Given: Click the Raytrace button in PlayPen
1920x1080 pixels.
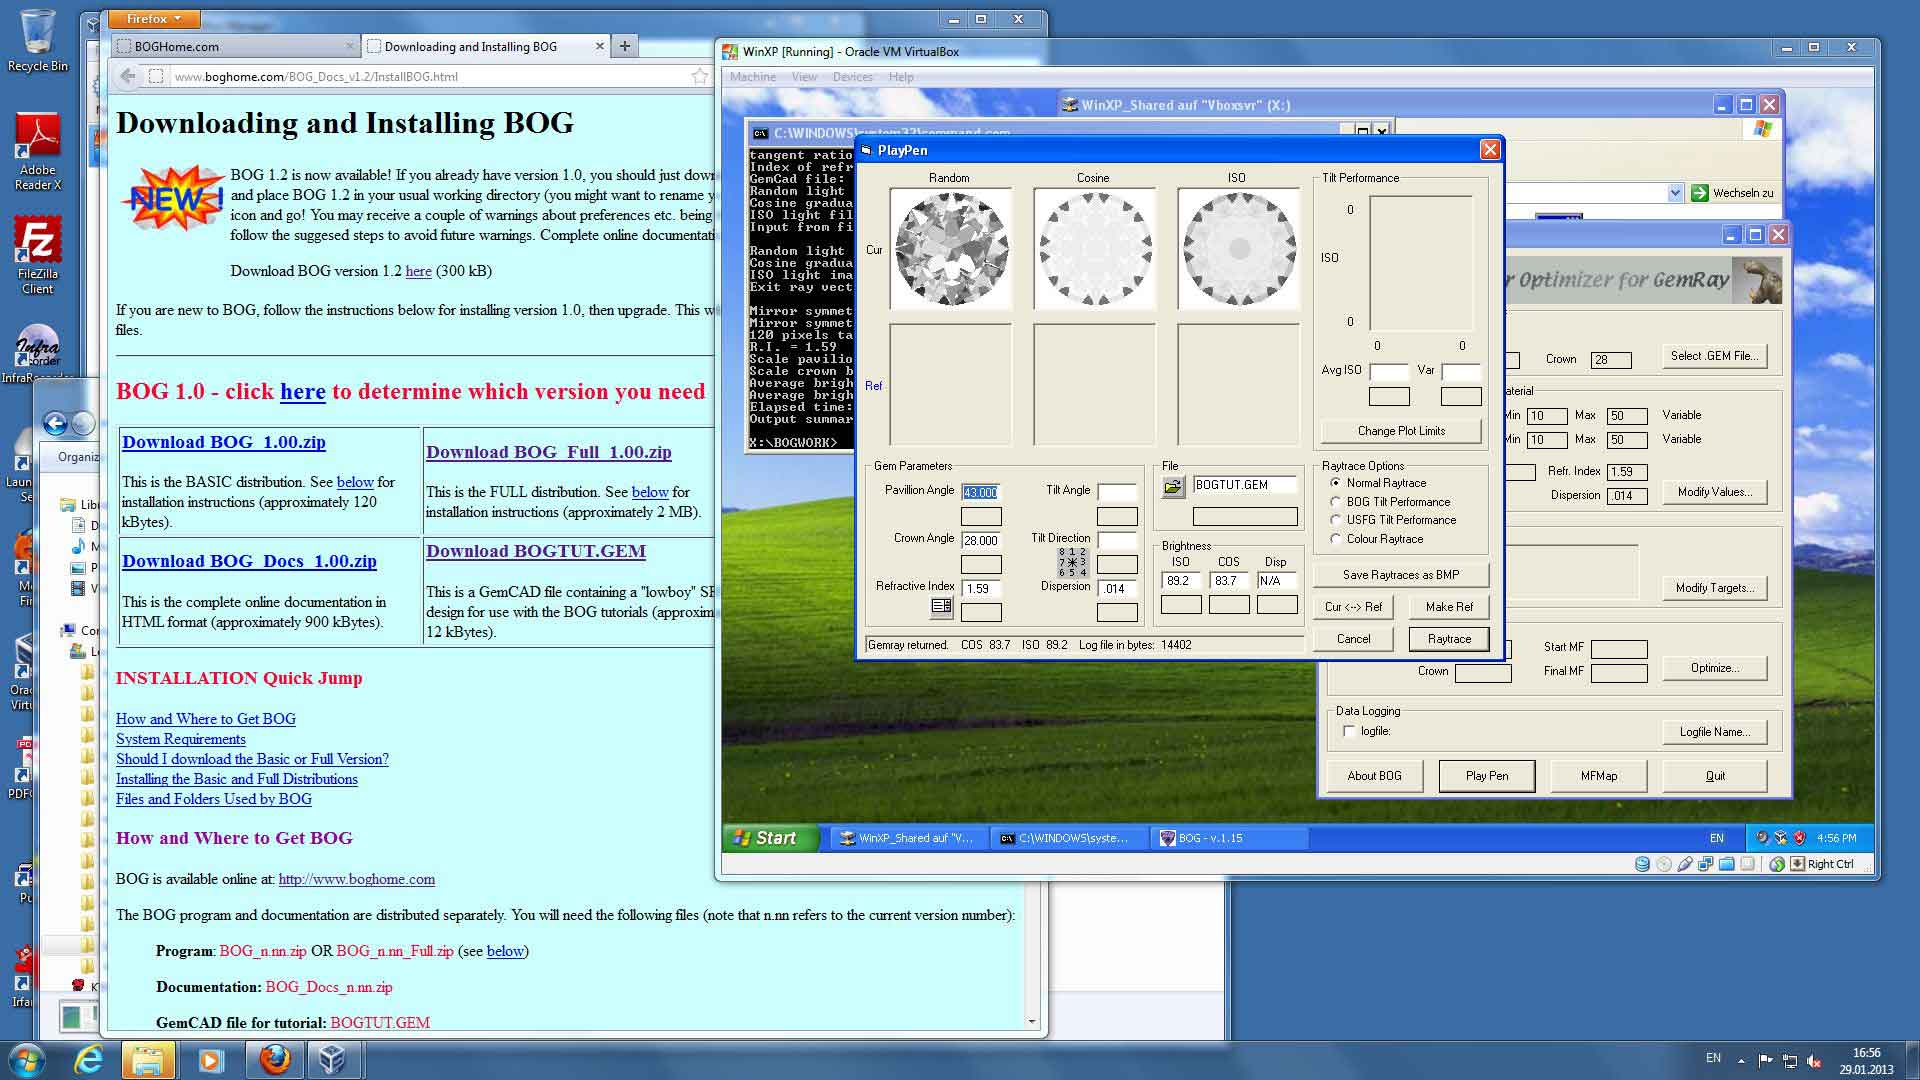Looking at the screenshot, I should click(1449, 639).
